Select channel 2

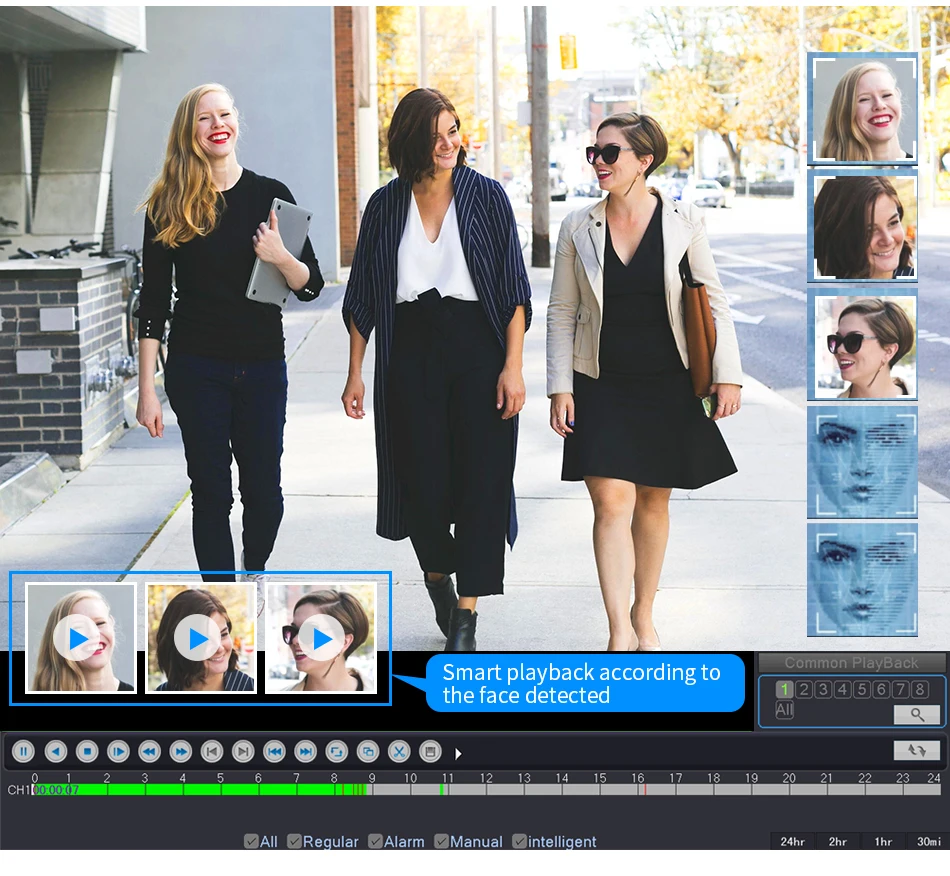tap(804, 689)
